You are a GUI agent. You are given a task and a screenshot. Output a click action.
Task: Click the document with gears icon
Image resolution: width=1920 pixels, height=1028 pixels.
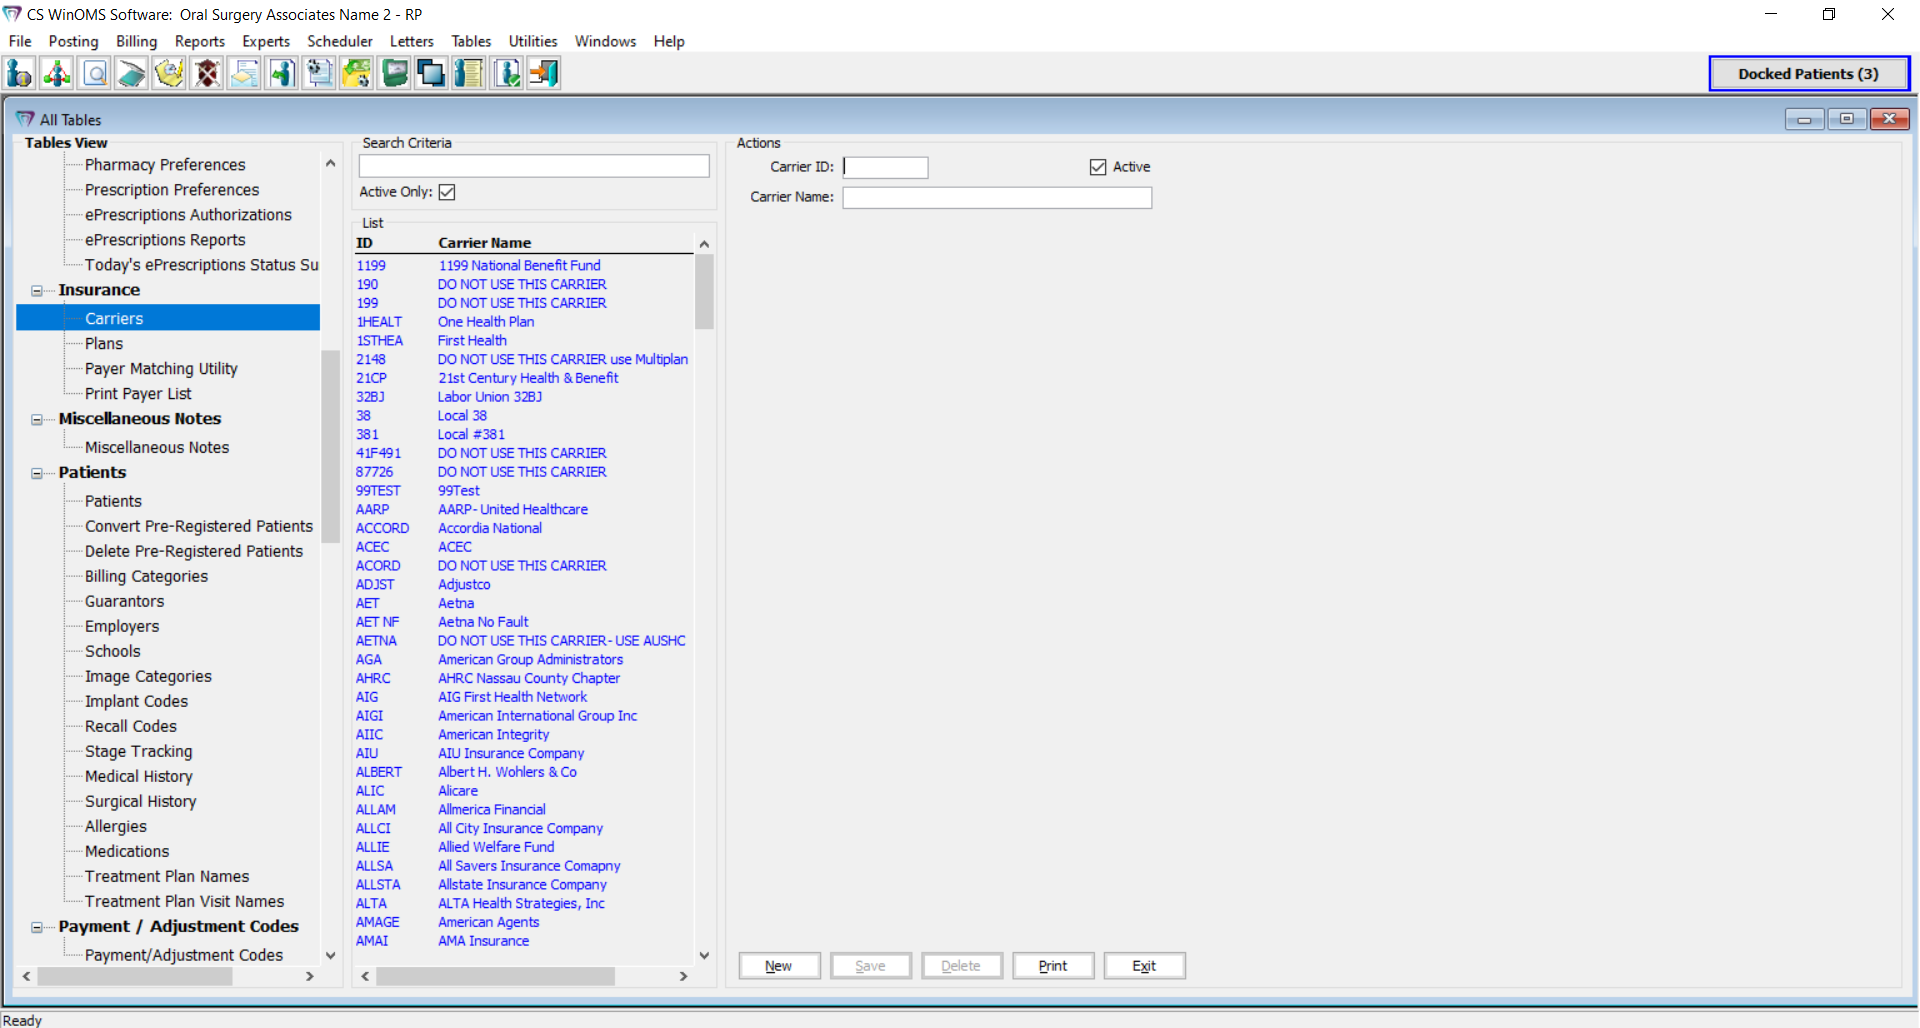coord(320,73)
